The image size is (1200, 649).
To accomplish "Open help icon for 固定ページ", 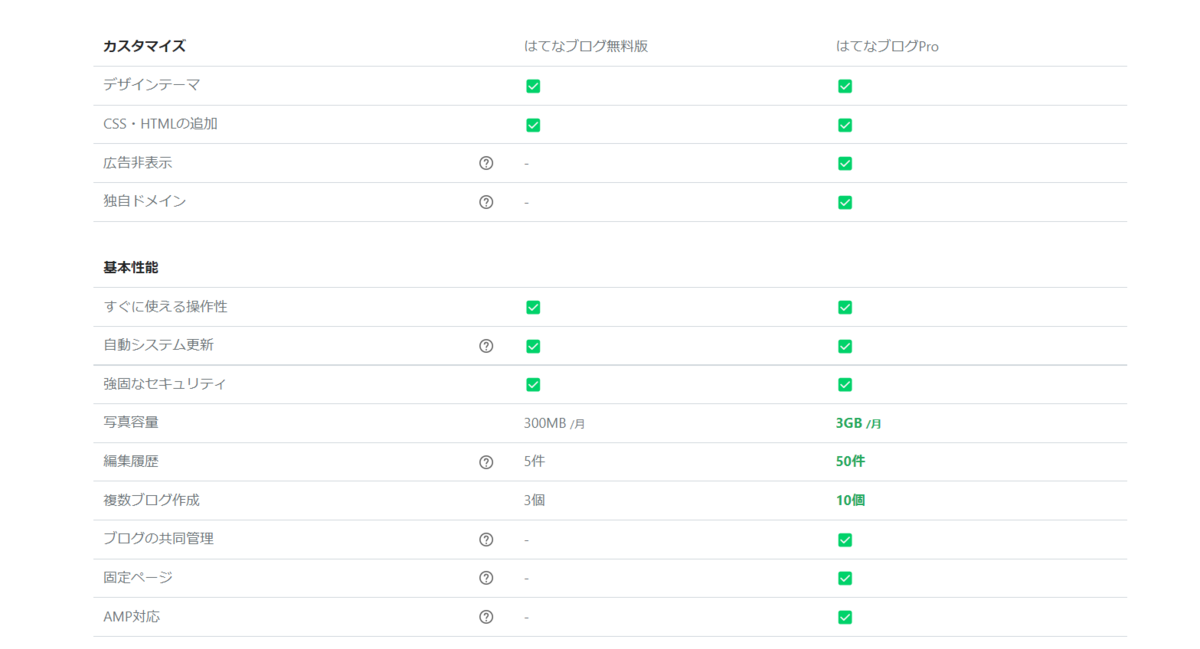I will click(x=486, y=578).
